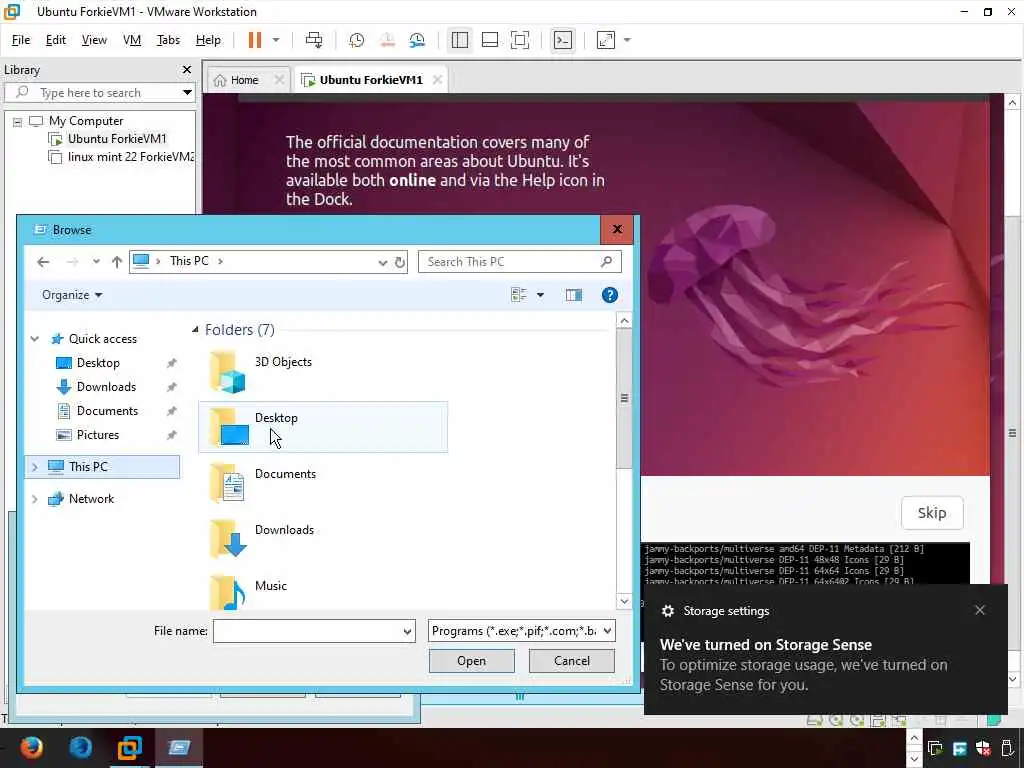This screenshot has width=1024, height=768.
Task: Open the power options arrow beside the pause icon
Action: 276,40
